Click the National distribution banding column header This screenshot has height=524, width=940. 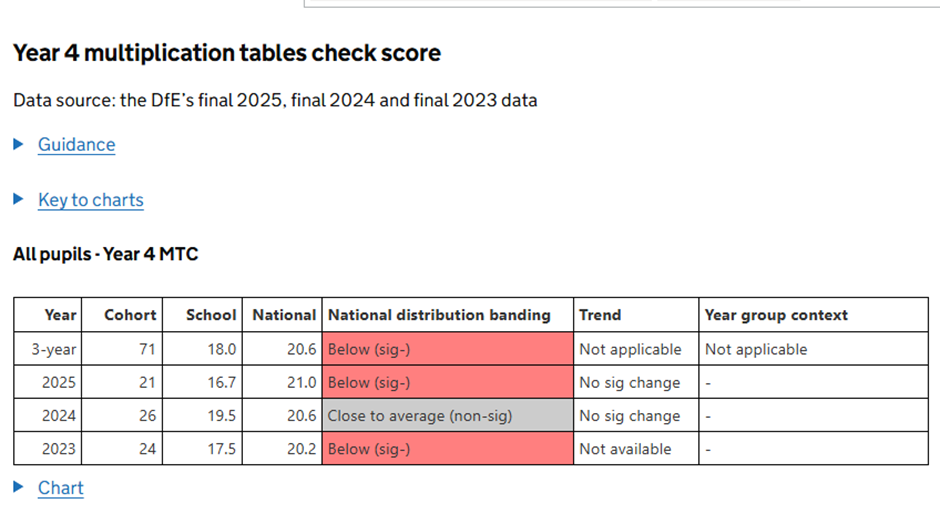click(x=439, y=315)
